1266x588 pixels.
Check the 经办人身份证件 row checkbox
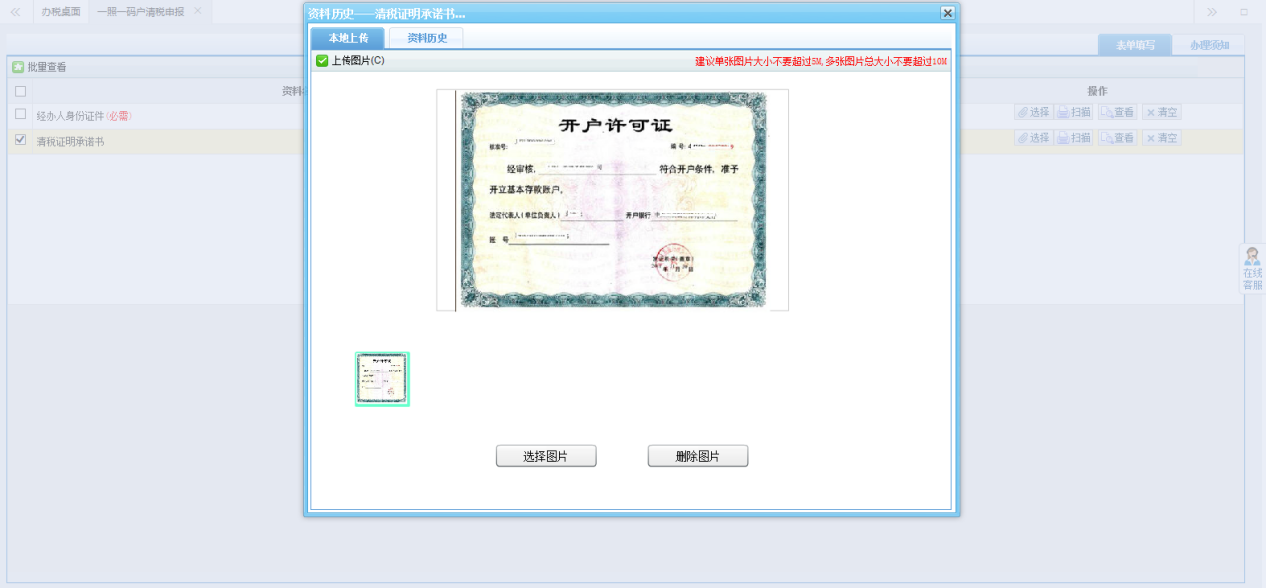(21, 114)
